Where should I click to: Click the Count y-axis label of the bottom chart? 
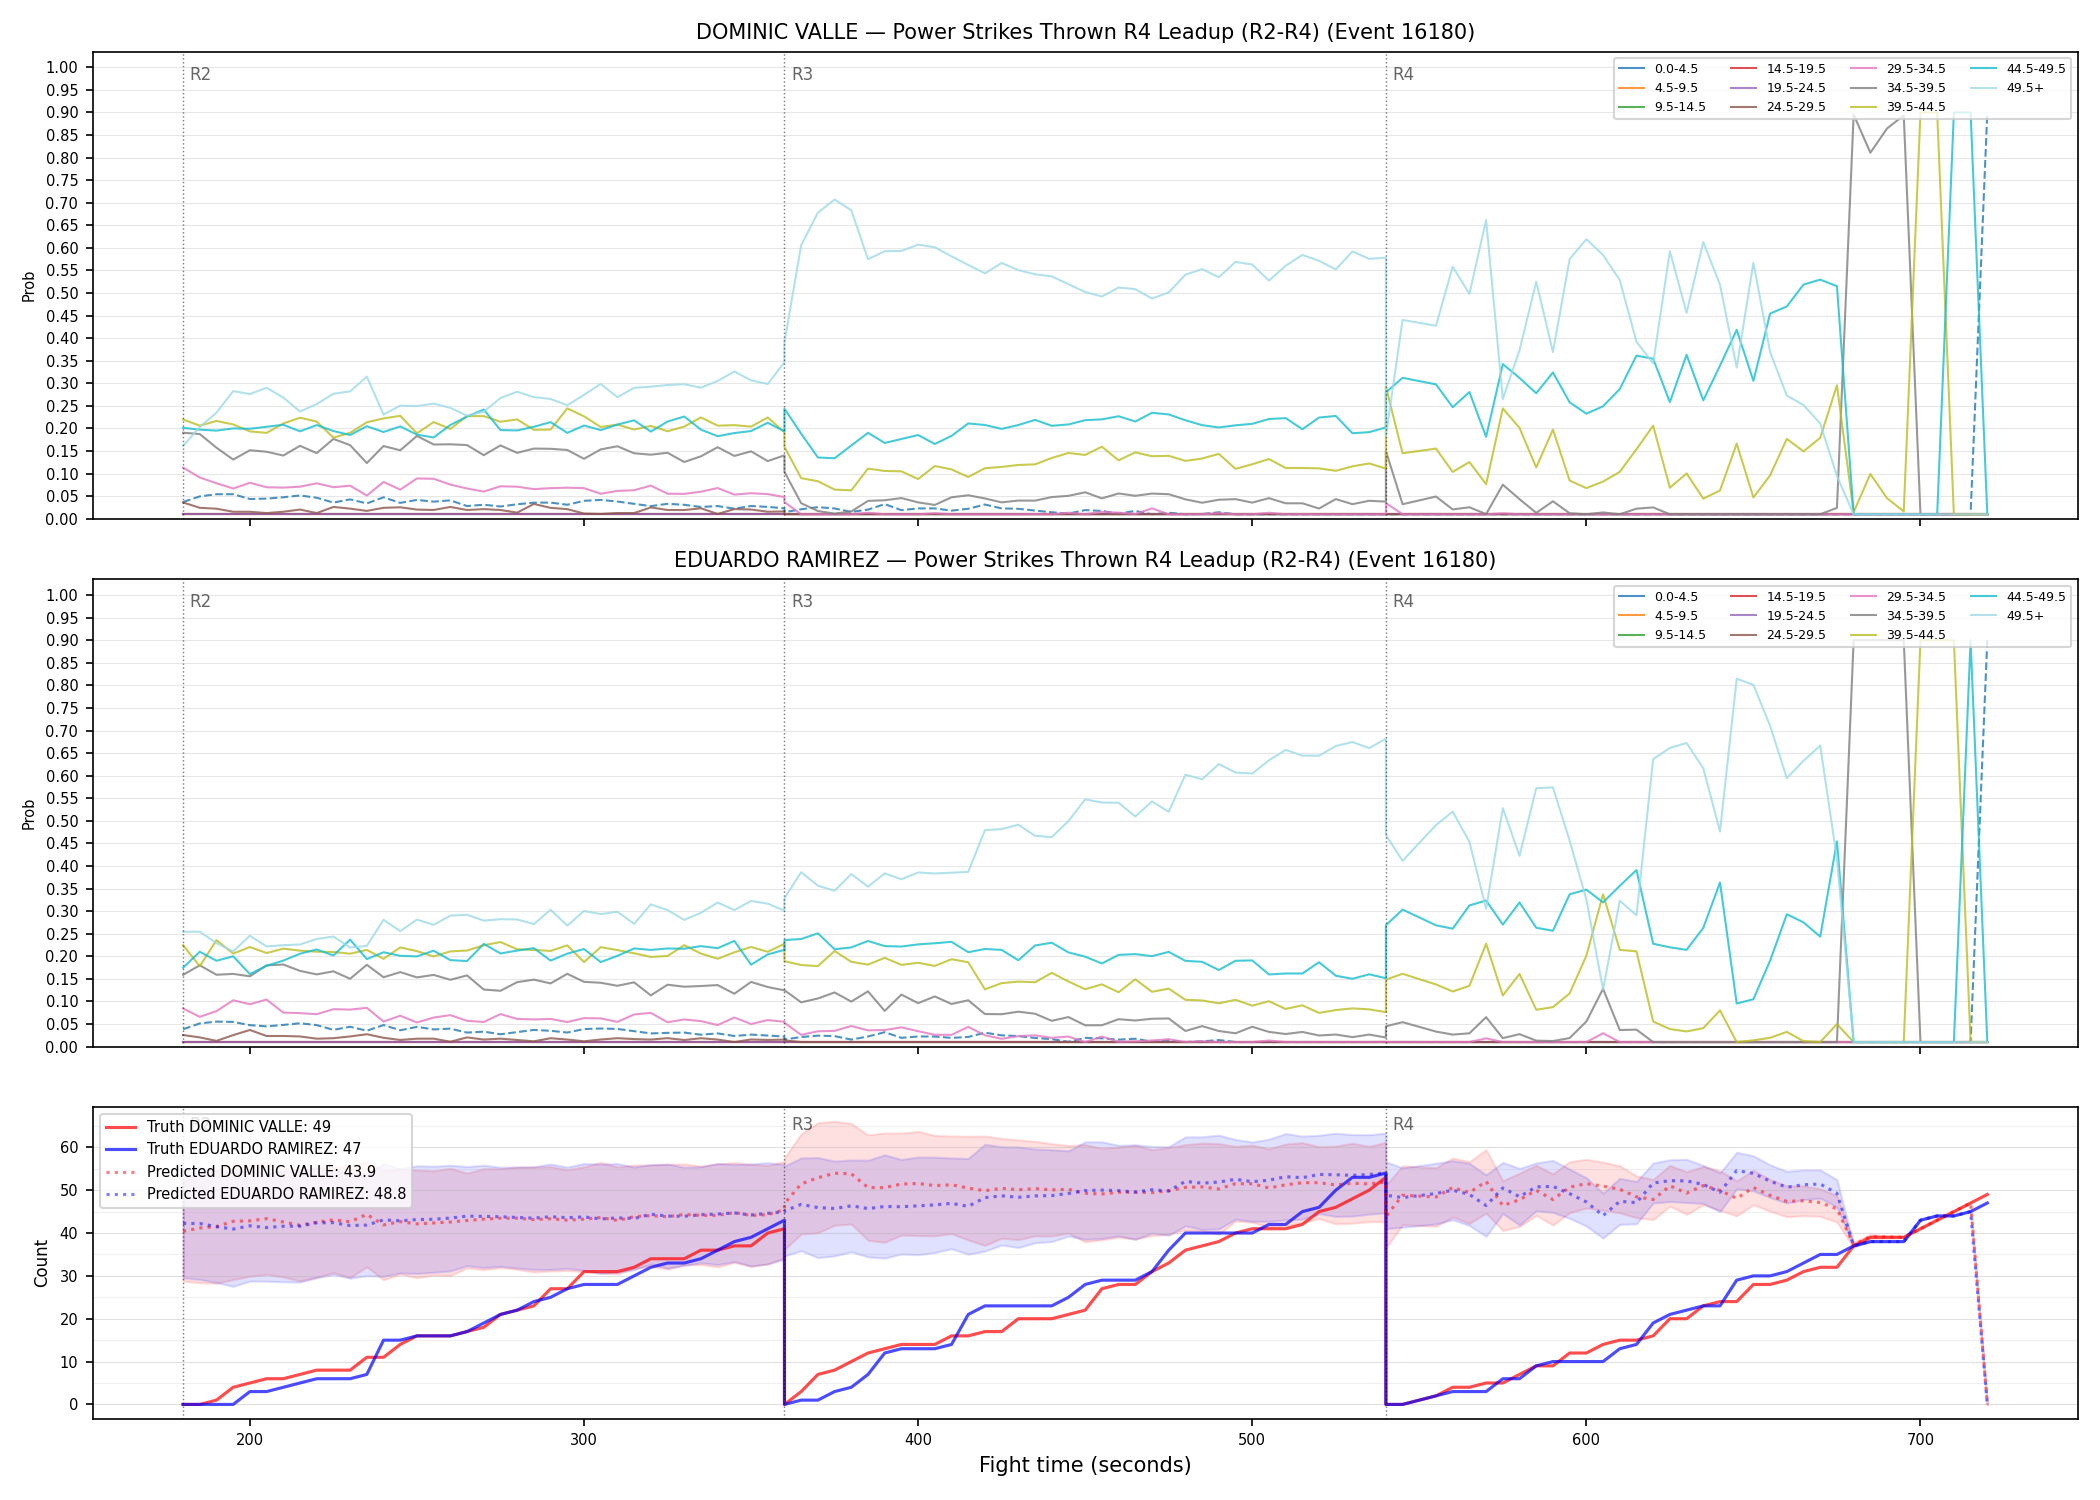pos(41,1263)
